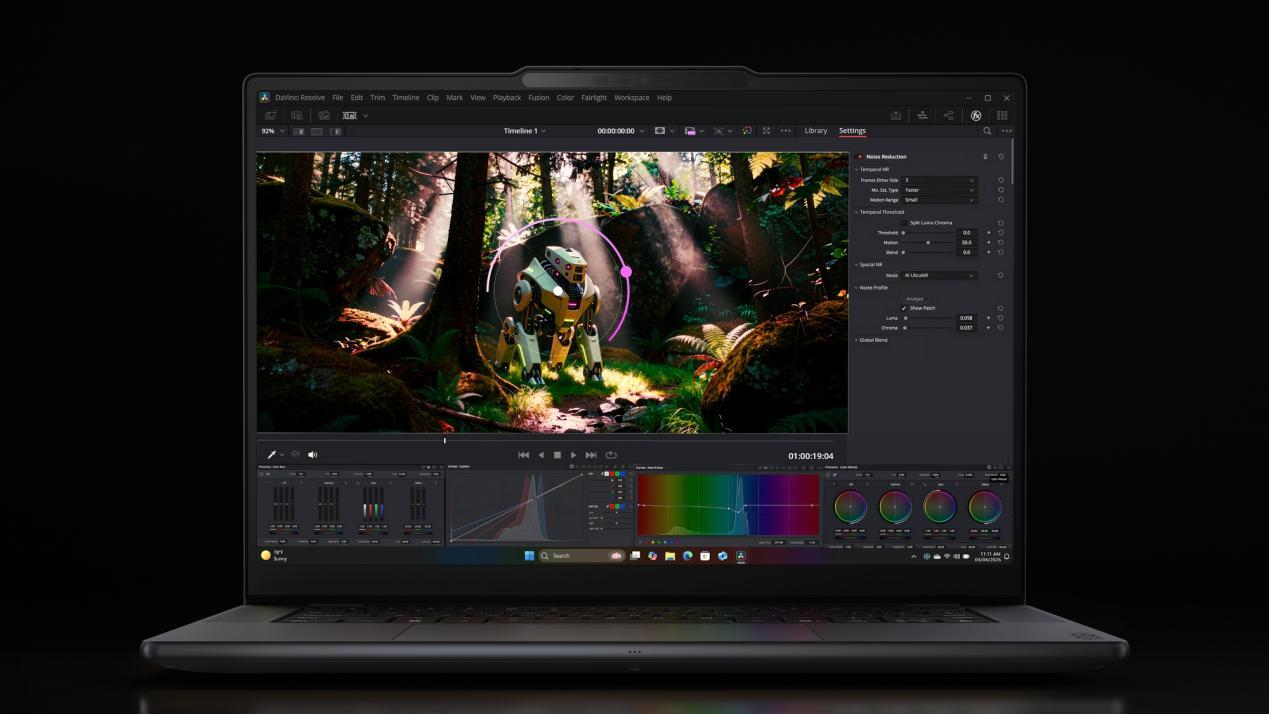1269x714 pixels.
Task: Add keyframe for Motion parameter
Action: (x=989, y=242)
